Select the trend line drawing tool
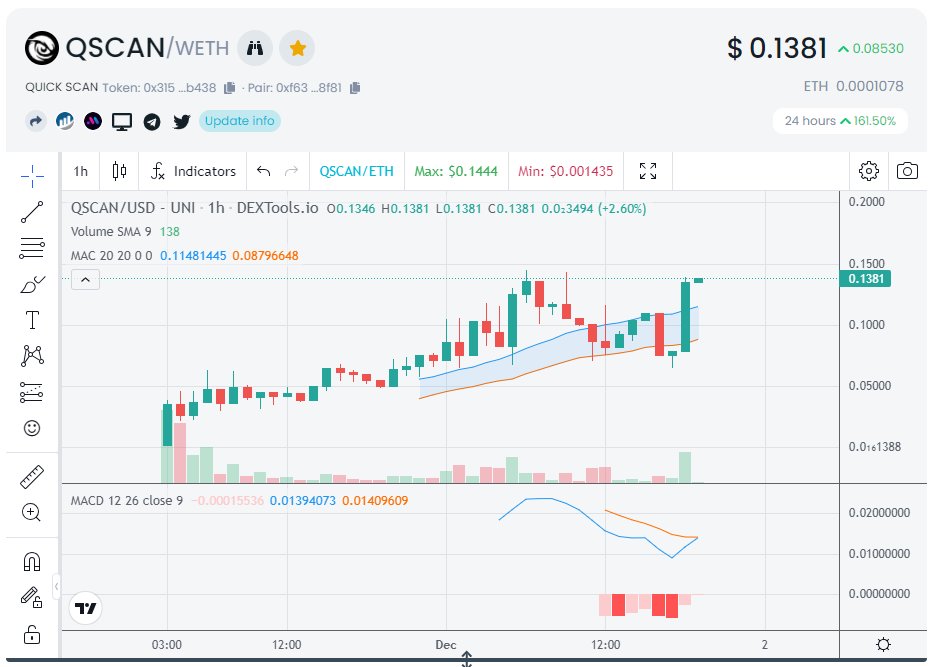The width and height of the screenshot is (934, 667). (x=32, y=212)
